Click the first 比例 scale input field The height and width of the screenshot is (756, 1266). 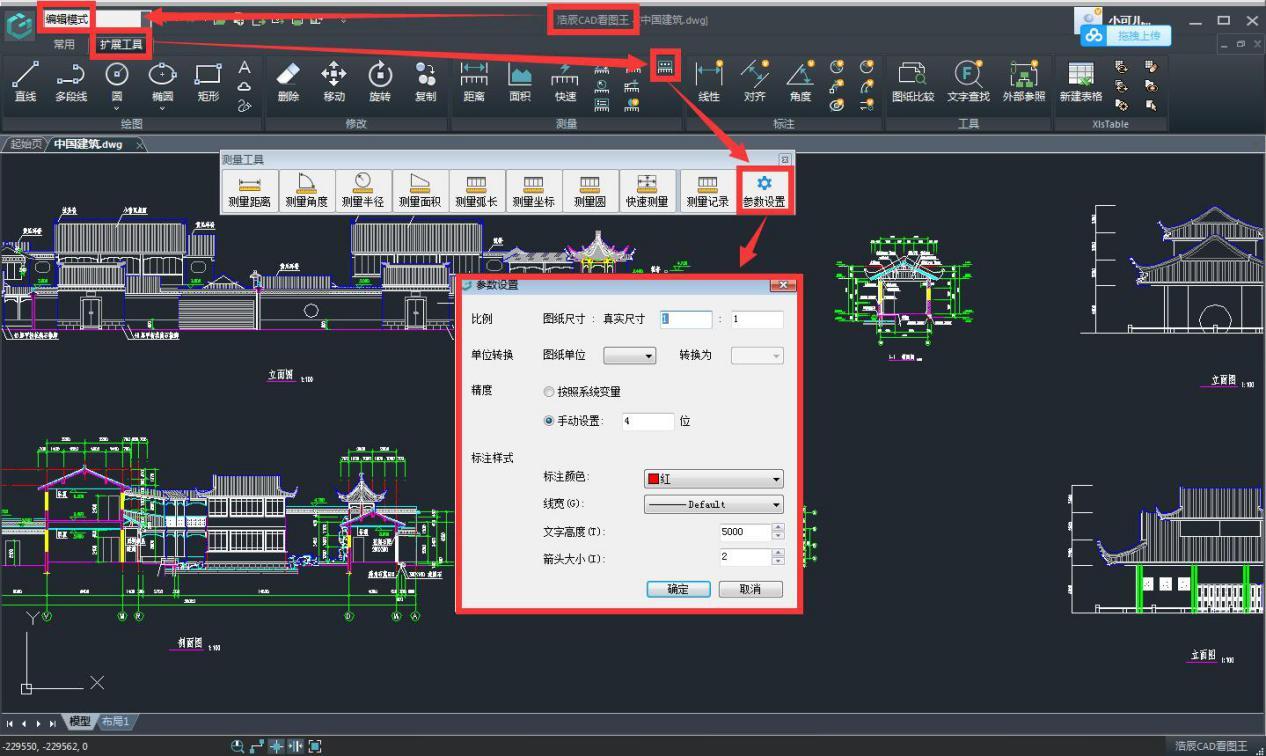(685, 319)
